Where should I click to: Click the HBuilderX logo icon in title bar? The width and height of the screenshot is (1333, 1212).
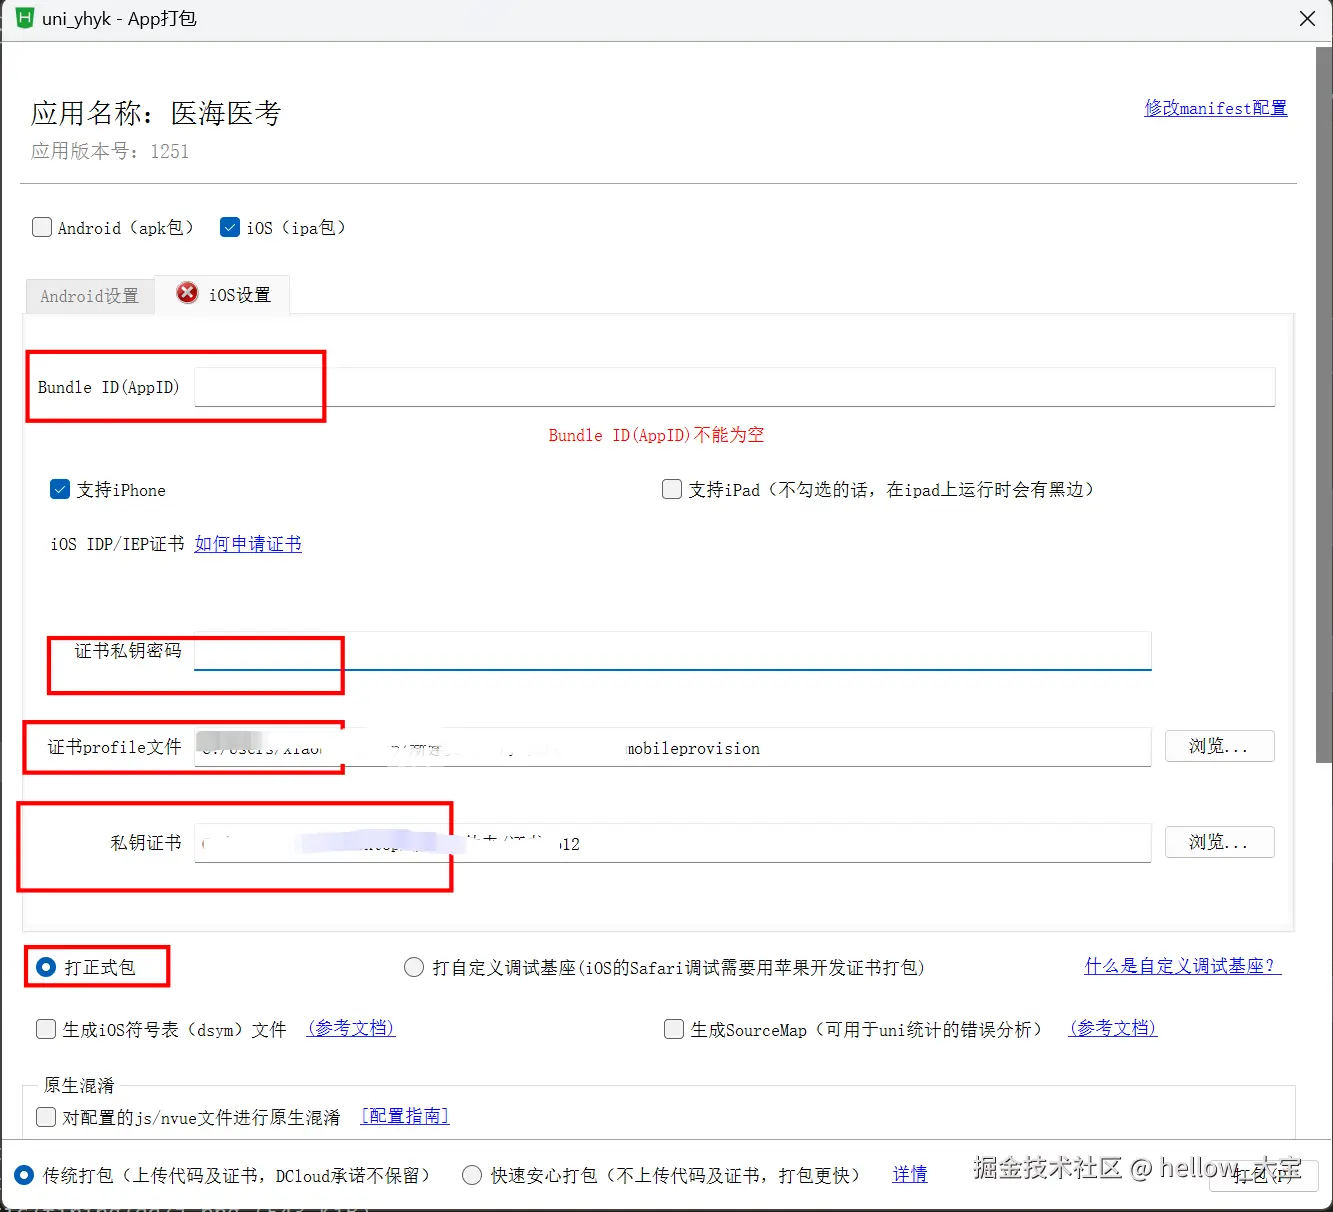(x=25, y=18)
